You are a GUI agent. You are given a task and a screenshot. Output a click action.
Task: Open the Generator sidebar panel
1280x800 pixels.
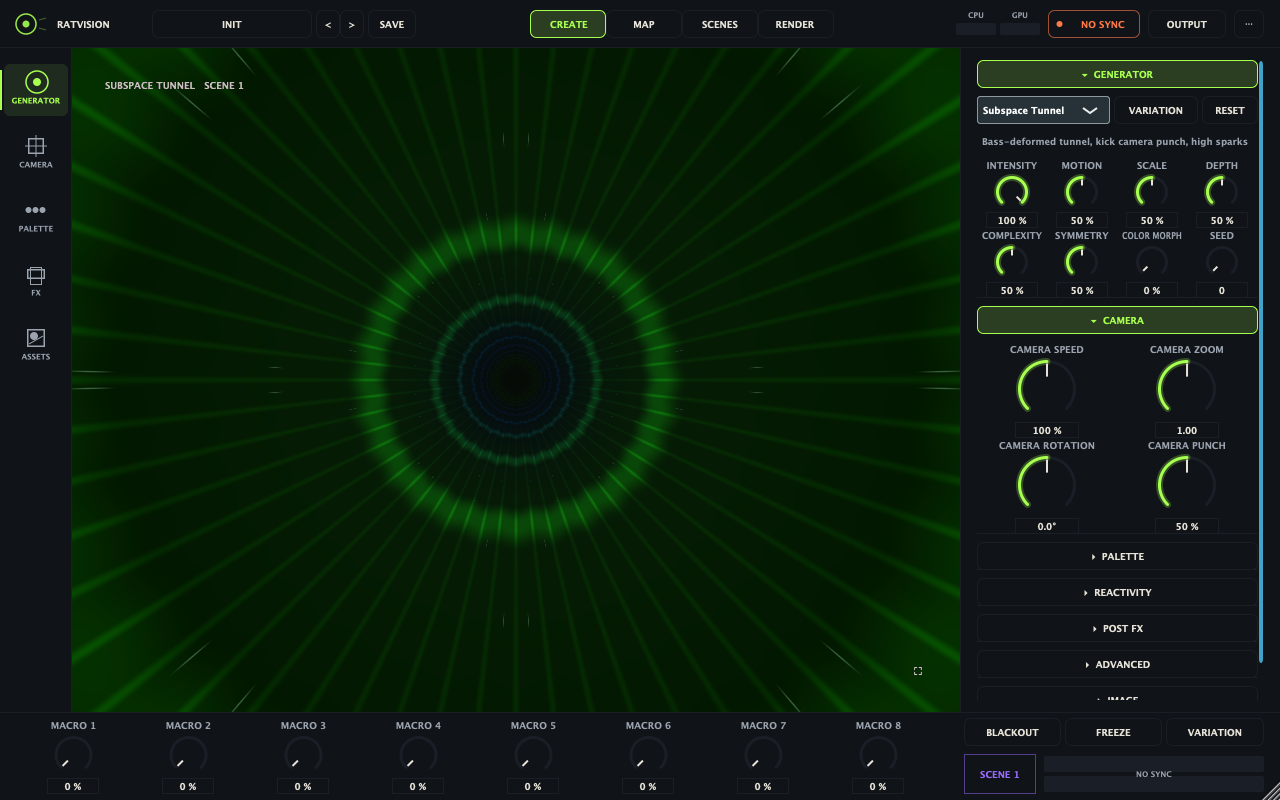pyautogui.click(x=36, y=89)
